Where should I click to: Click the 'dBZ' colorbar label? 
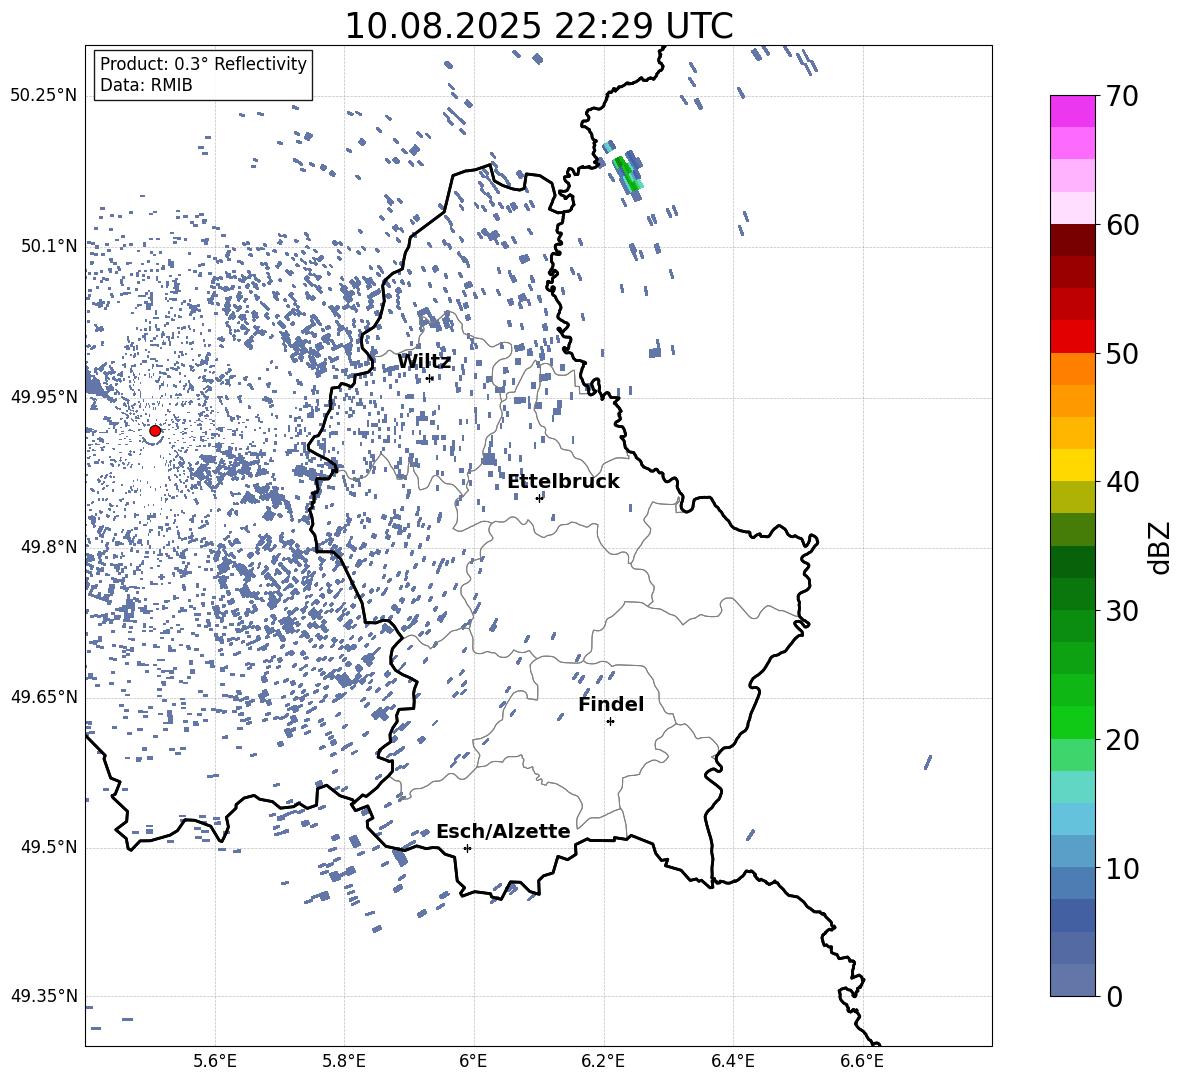[1159, 547]
